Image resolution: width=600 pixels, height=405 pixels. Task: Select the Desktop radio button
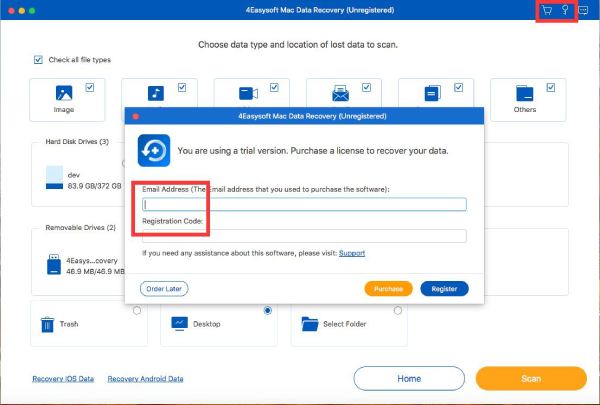pyautogui.click(x=268, y=310)
